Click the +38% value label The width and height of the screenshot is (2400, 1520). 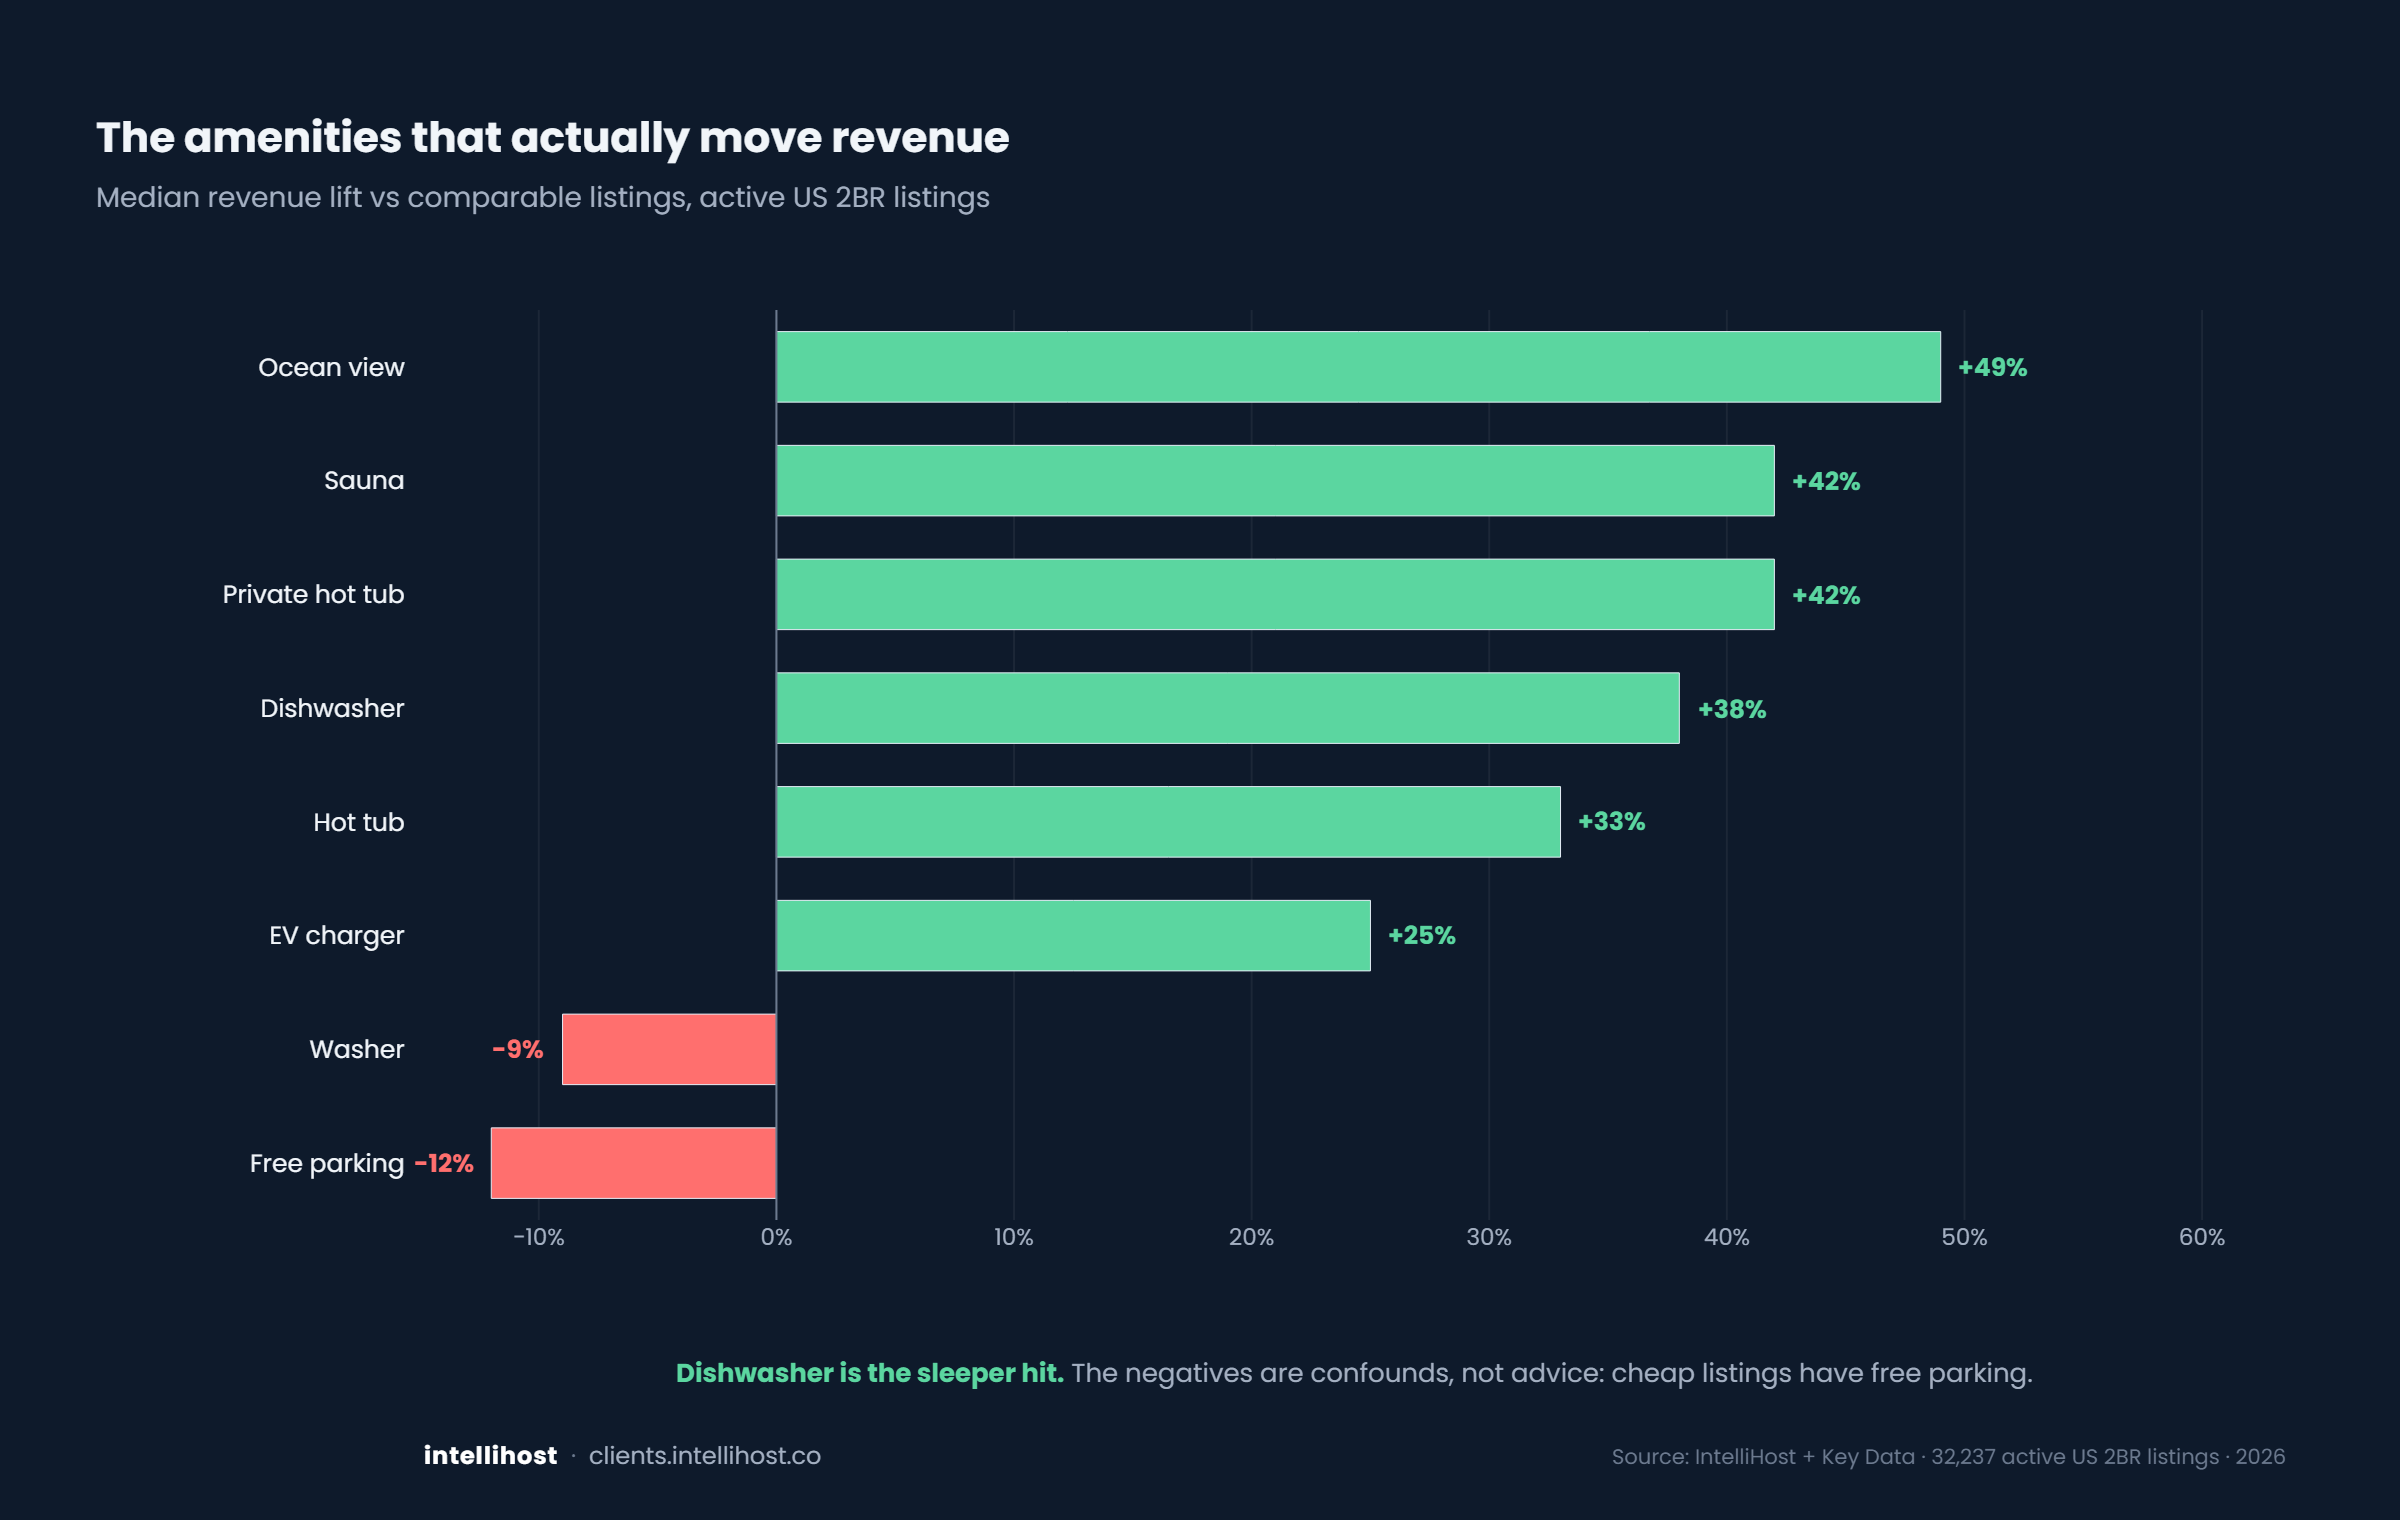coord(1732,709)
